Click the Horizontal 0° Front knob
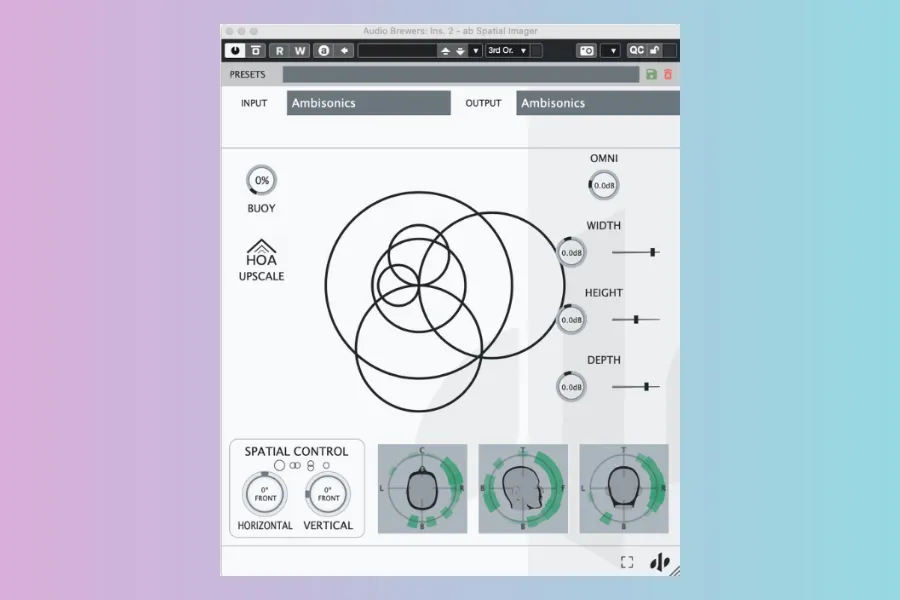Screen dimensions: 900x600 point(265,494)
